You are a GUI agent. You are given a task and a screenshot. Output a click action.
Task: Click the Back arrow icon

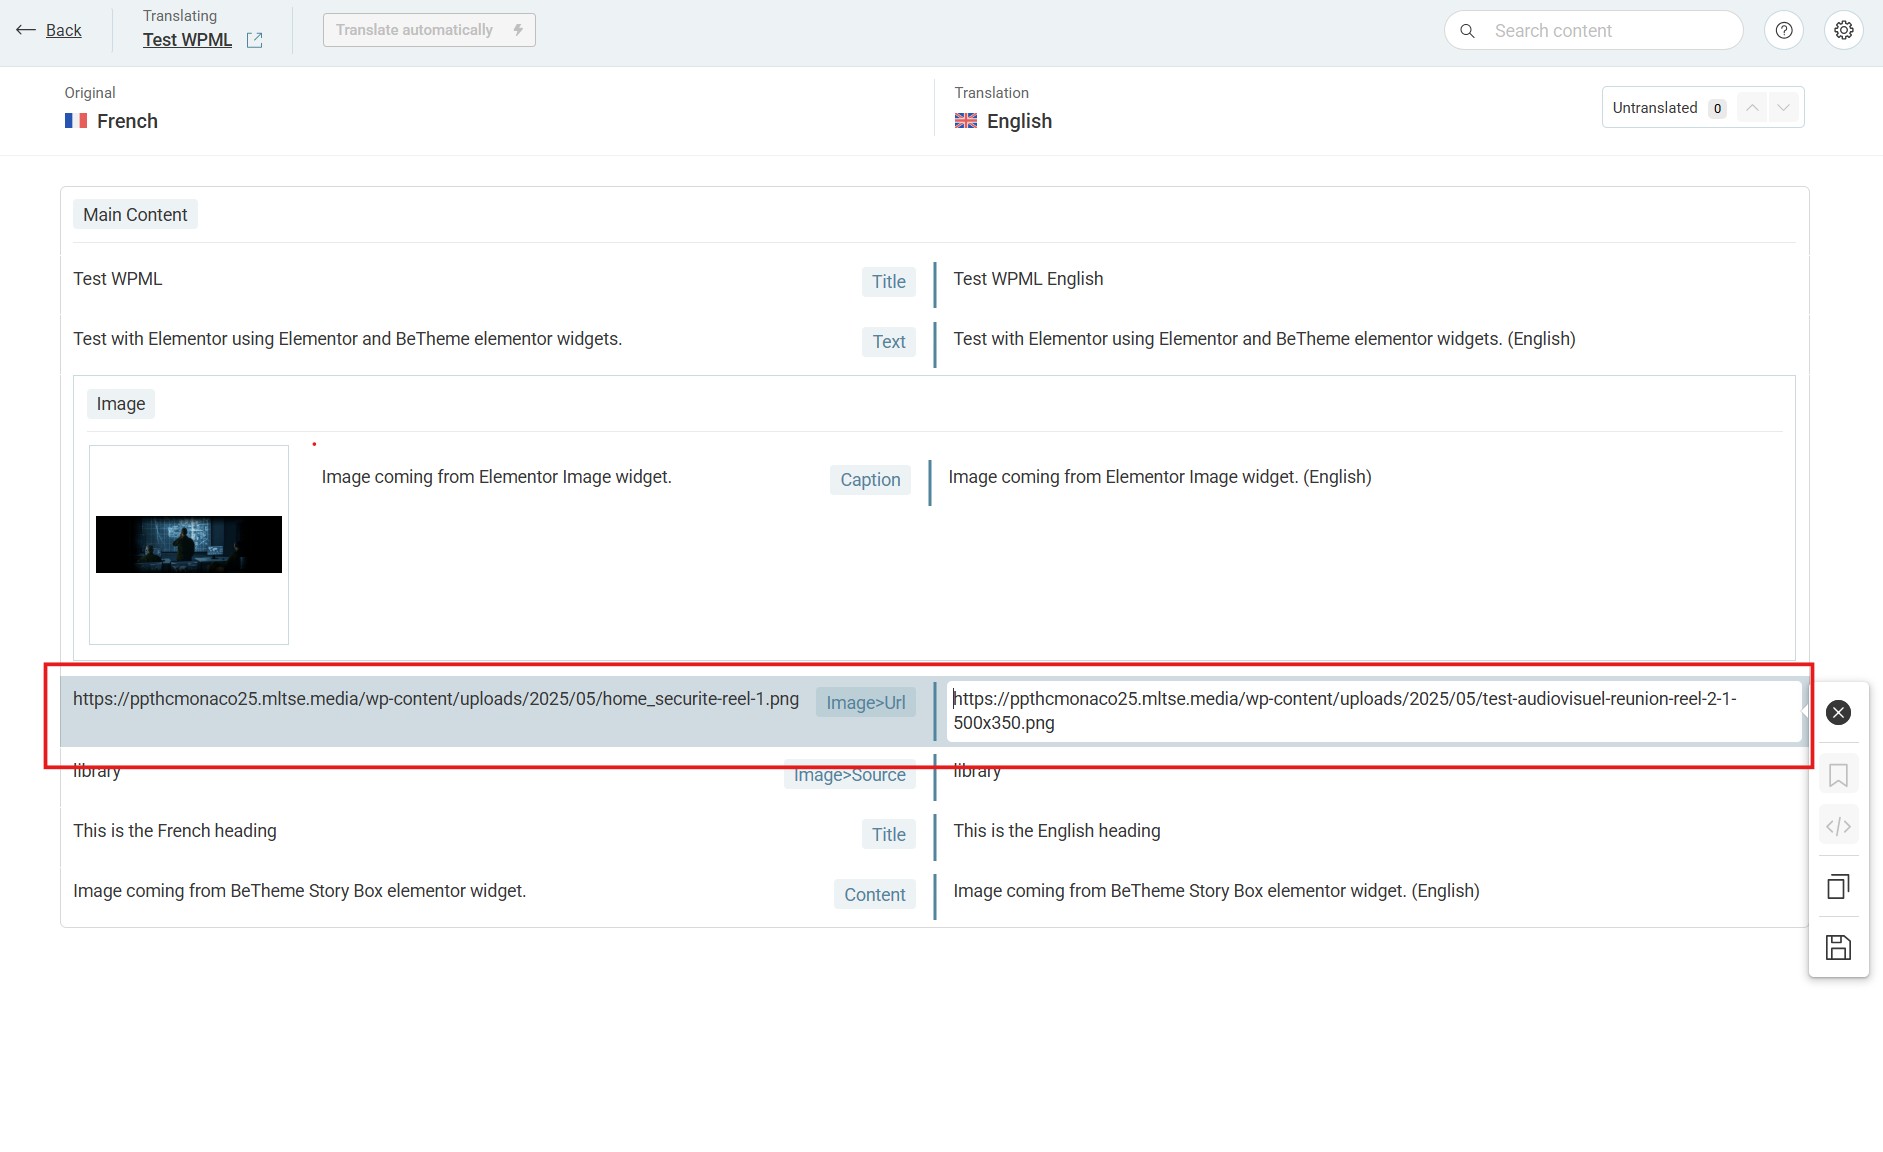(26, 30)
